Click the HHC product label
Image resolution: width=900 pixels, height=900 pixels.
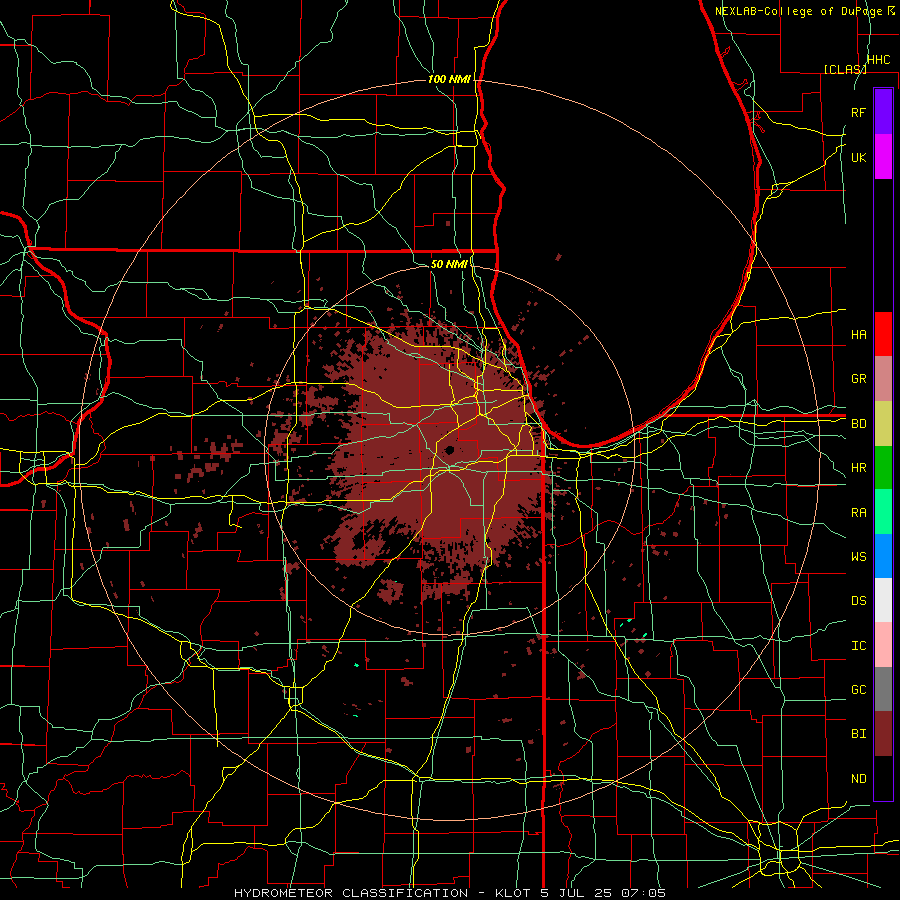878,60
